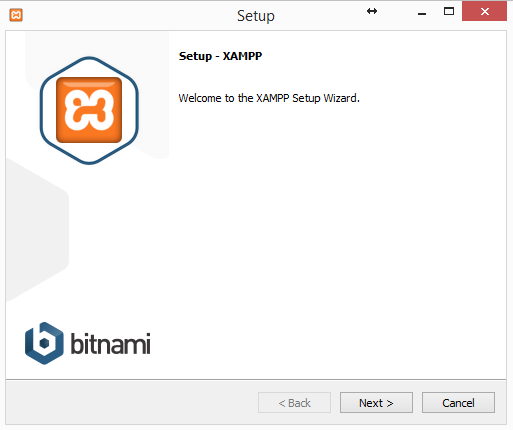Image resolution: width=513 pixels, height=430 pixels.
Task: Minimize the Setup window
Action: pos(422,12)
